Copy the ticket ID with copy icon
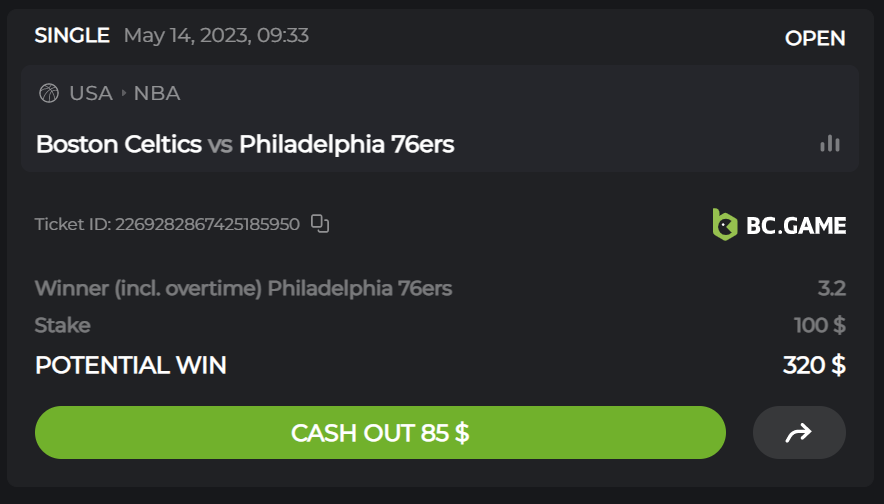 click(x=320, y=223)
